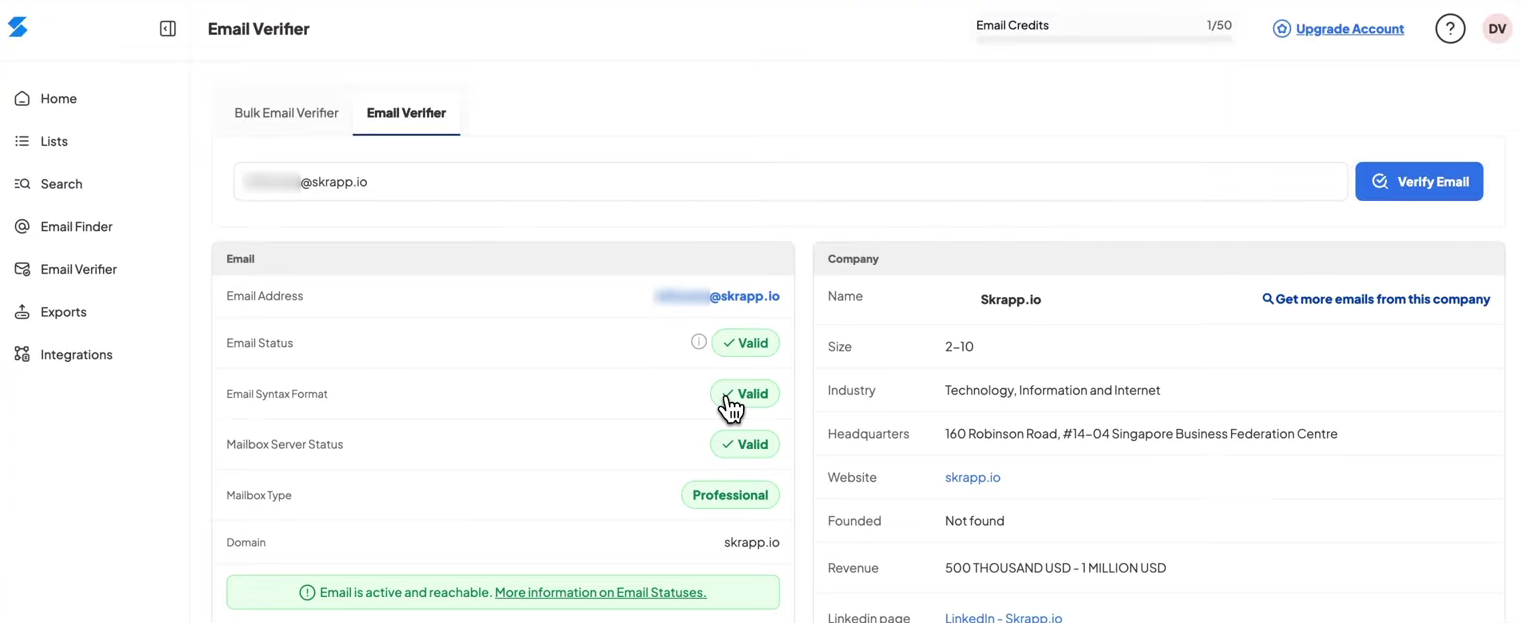Click the Mailbox Server Status Valid badge
The image size is (1521, 623).
(x=745, y=444)
